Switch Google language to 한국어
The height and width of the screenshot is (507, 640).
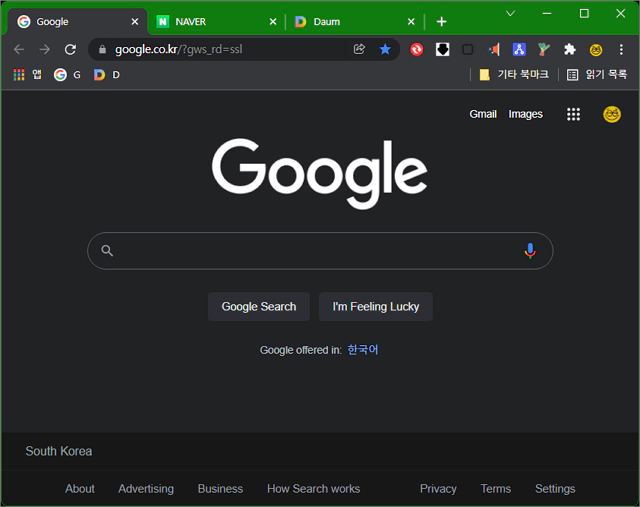363,350
